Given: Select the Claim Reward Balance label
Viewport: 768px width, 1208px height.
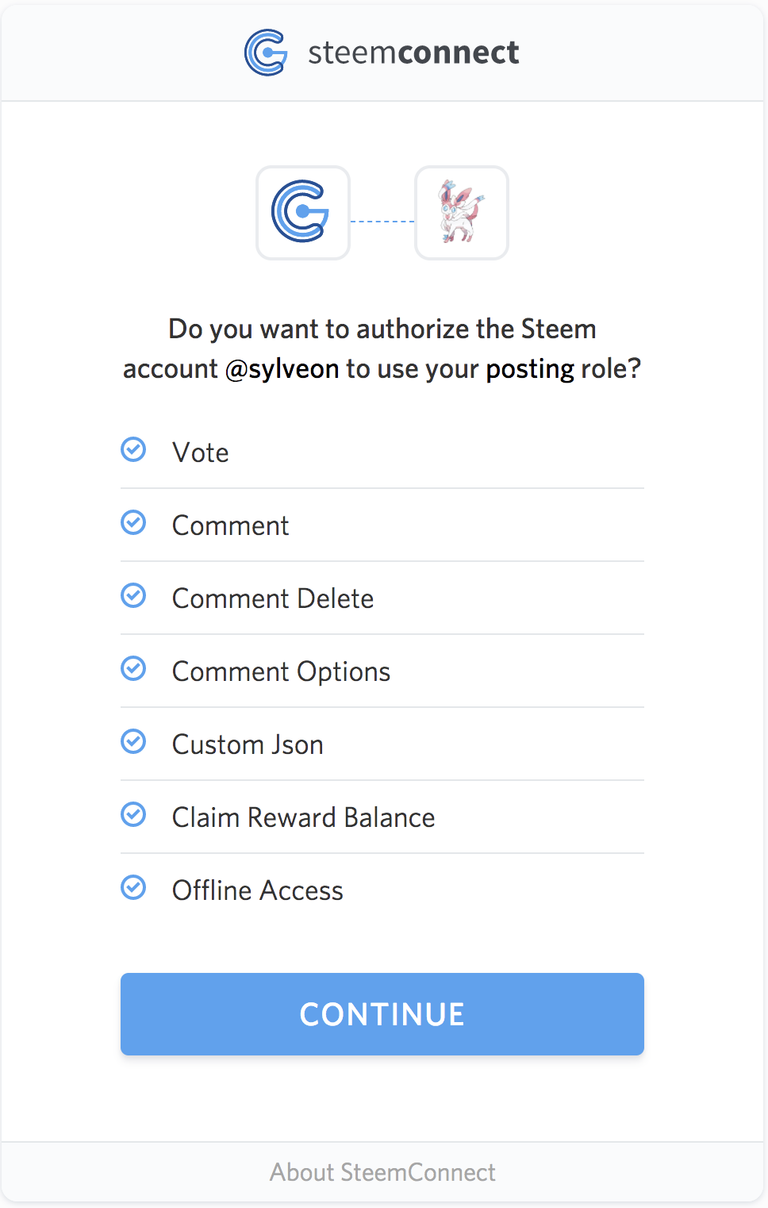Looking at the screenshot, I should pos(303,817).
